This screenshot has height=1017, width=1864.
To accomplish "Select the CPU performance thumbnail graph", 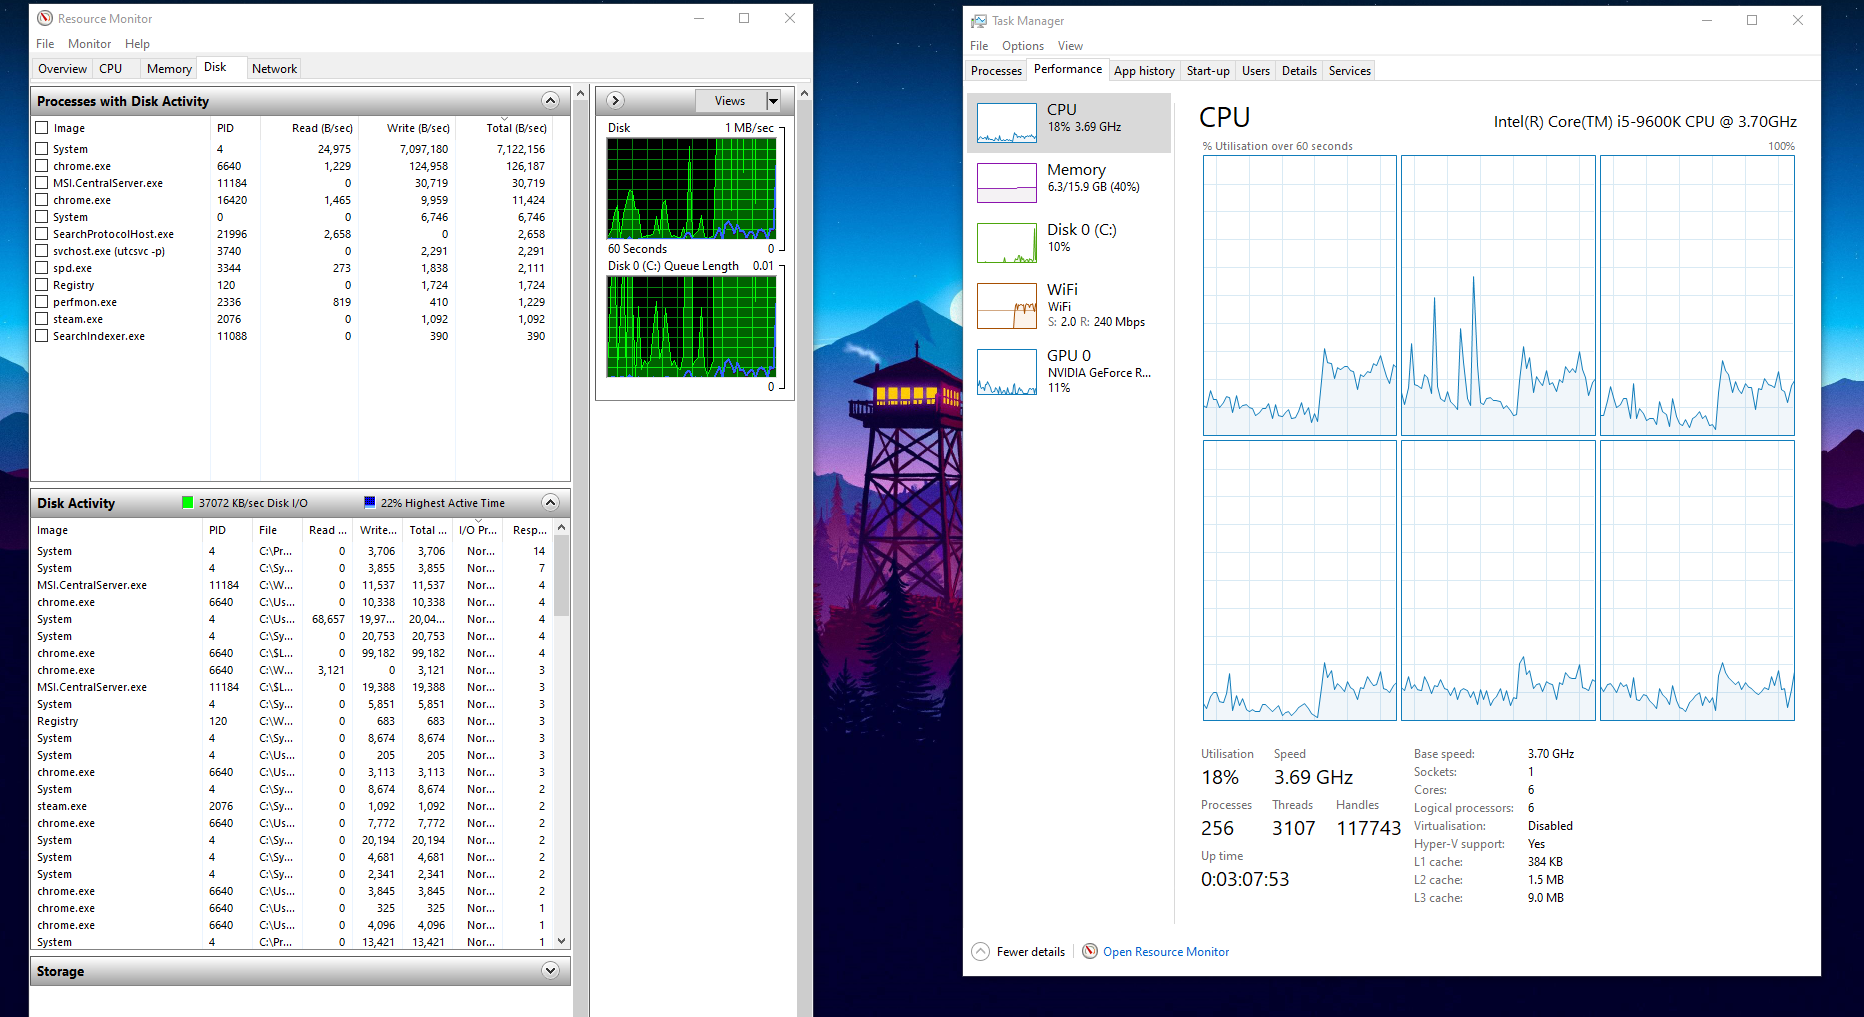I will (1007, 123).
